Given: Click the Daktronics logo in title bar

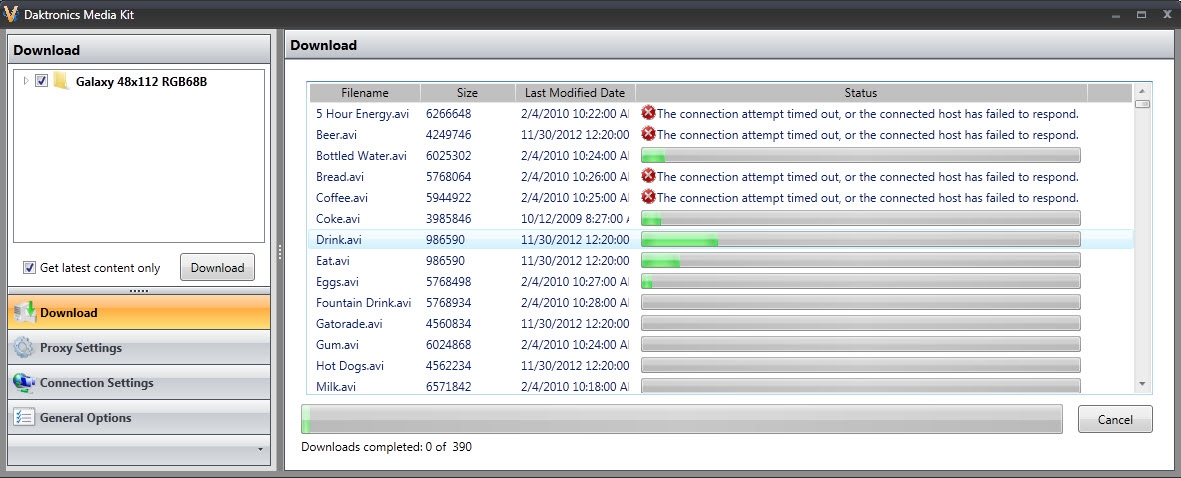Looking at the screenshot, I should tap(12, 15).
